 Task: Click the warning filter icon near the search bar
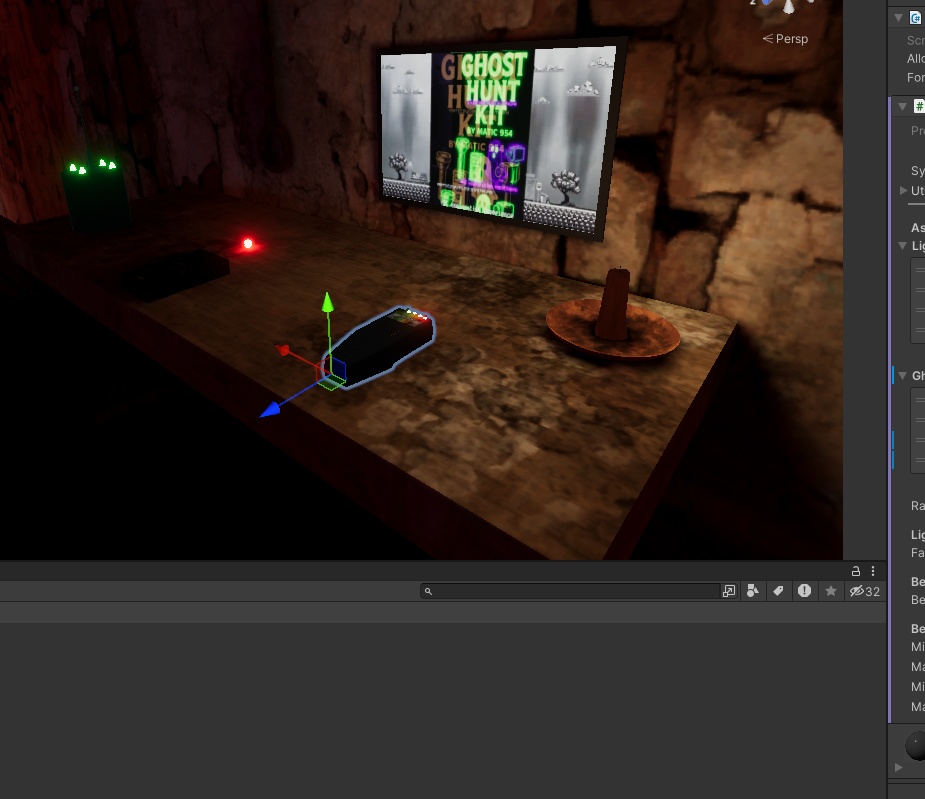click(x=805, y=590)
